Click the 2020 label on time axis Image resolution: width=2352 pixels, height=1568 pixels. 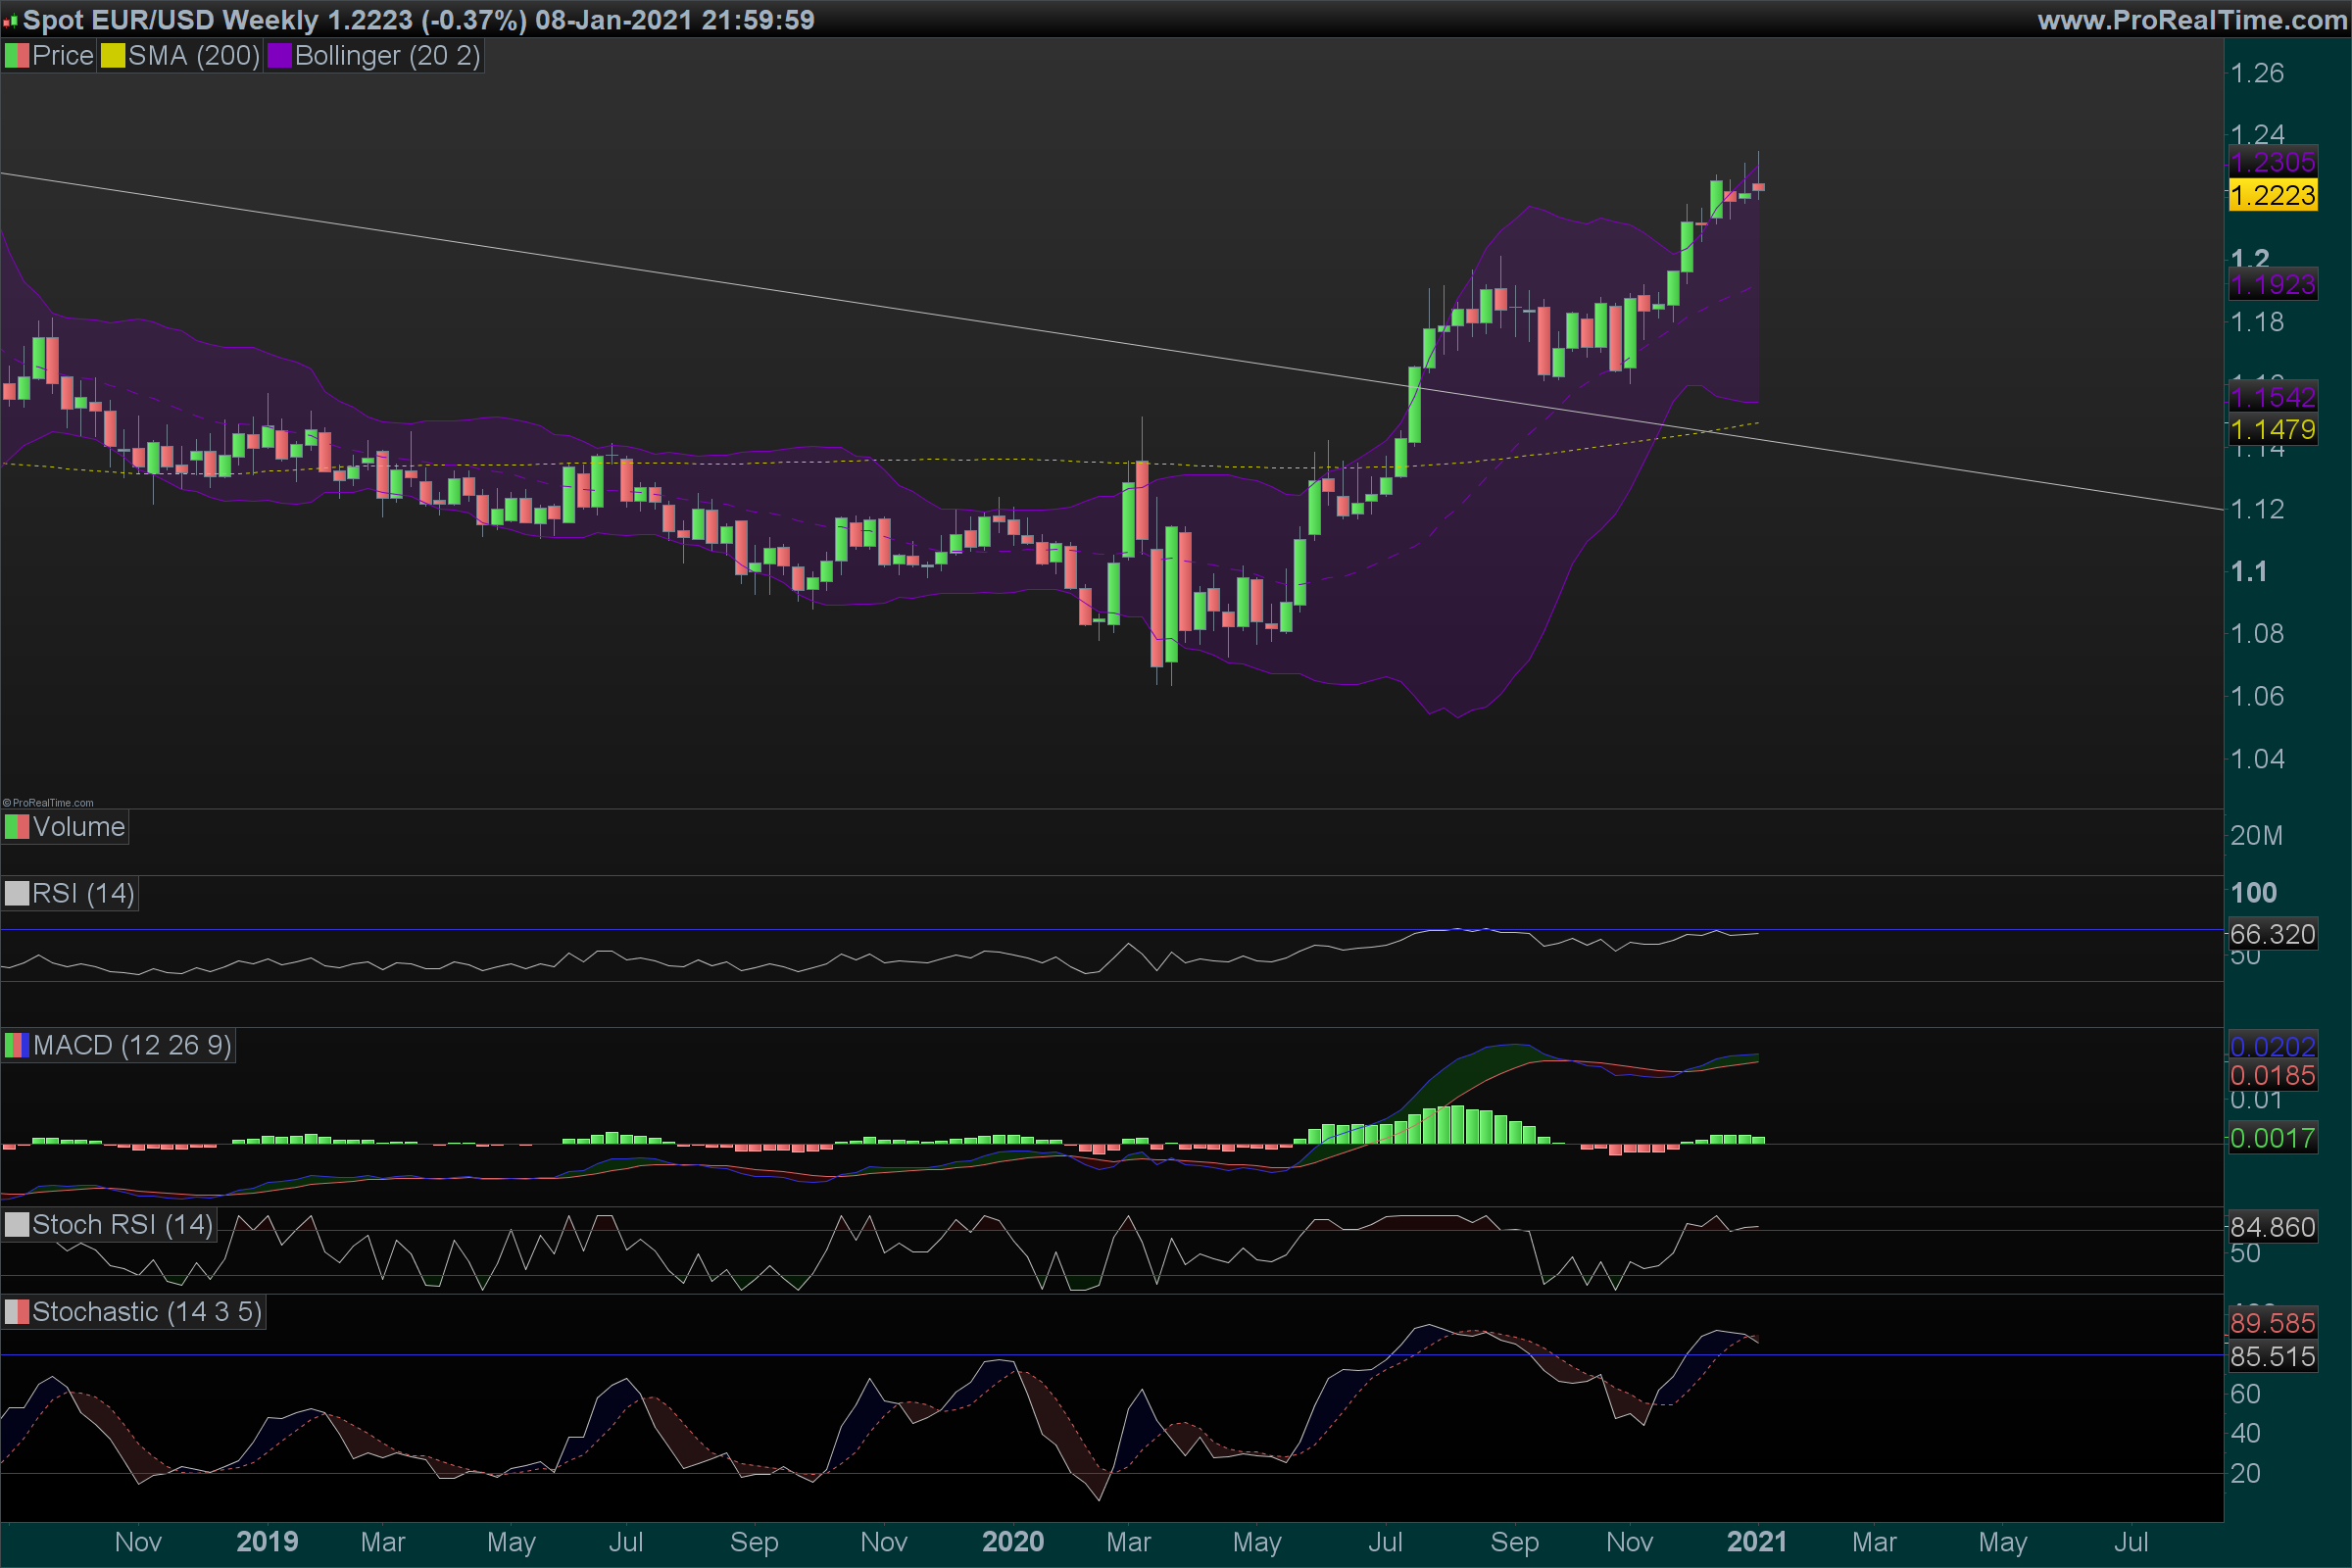[x=1012, y=1541]
